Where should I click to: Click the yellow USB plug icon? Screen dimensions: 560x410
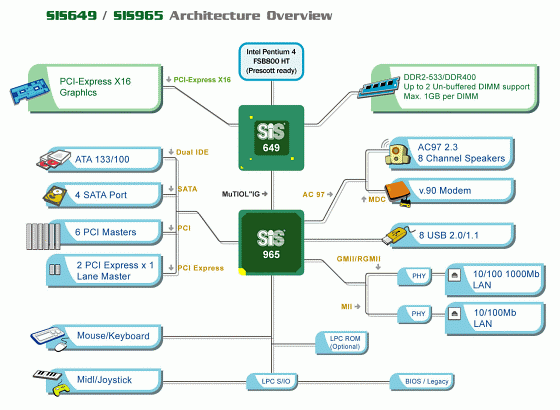tap(394, 236)
